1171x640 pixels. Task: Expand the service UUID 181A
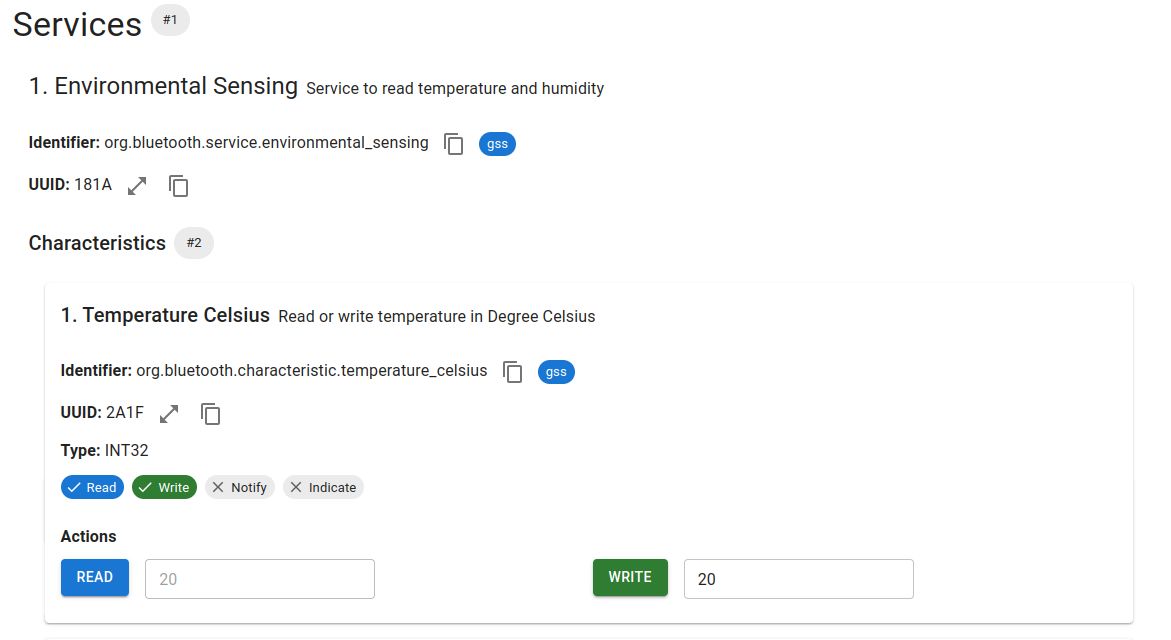coord(137,186)
